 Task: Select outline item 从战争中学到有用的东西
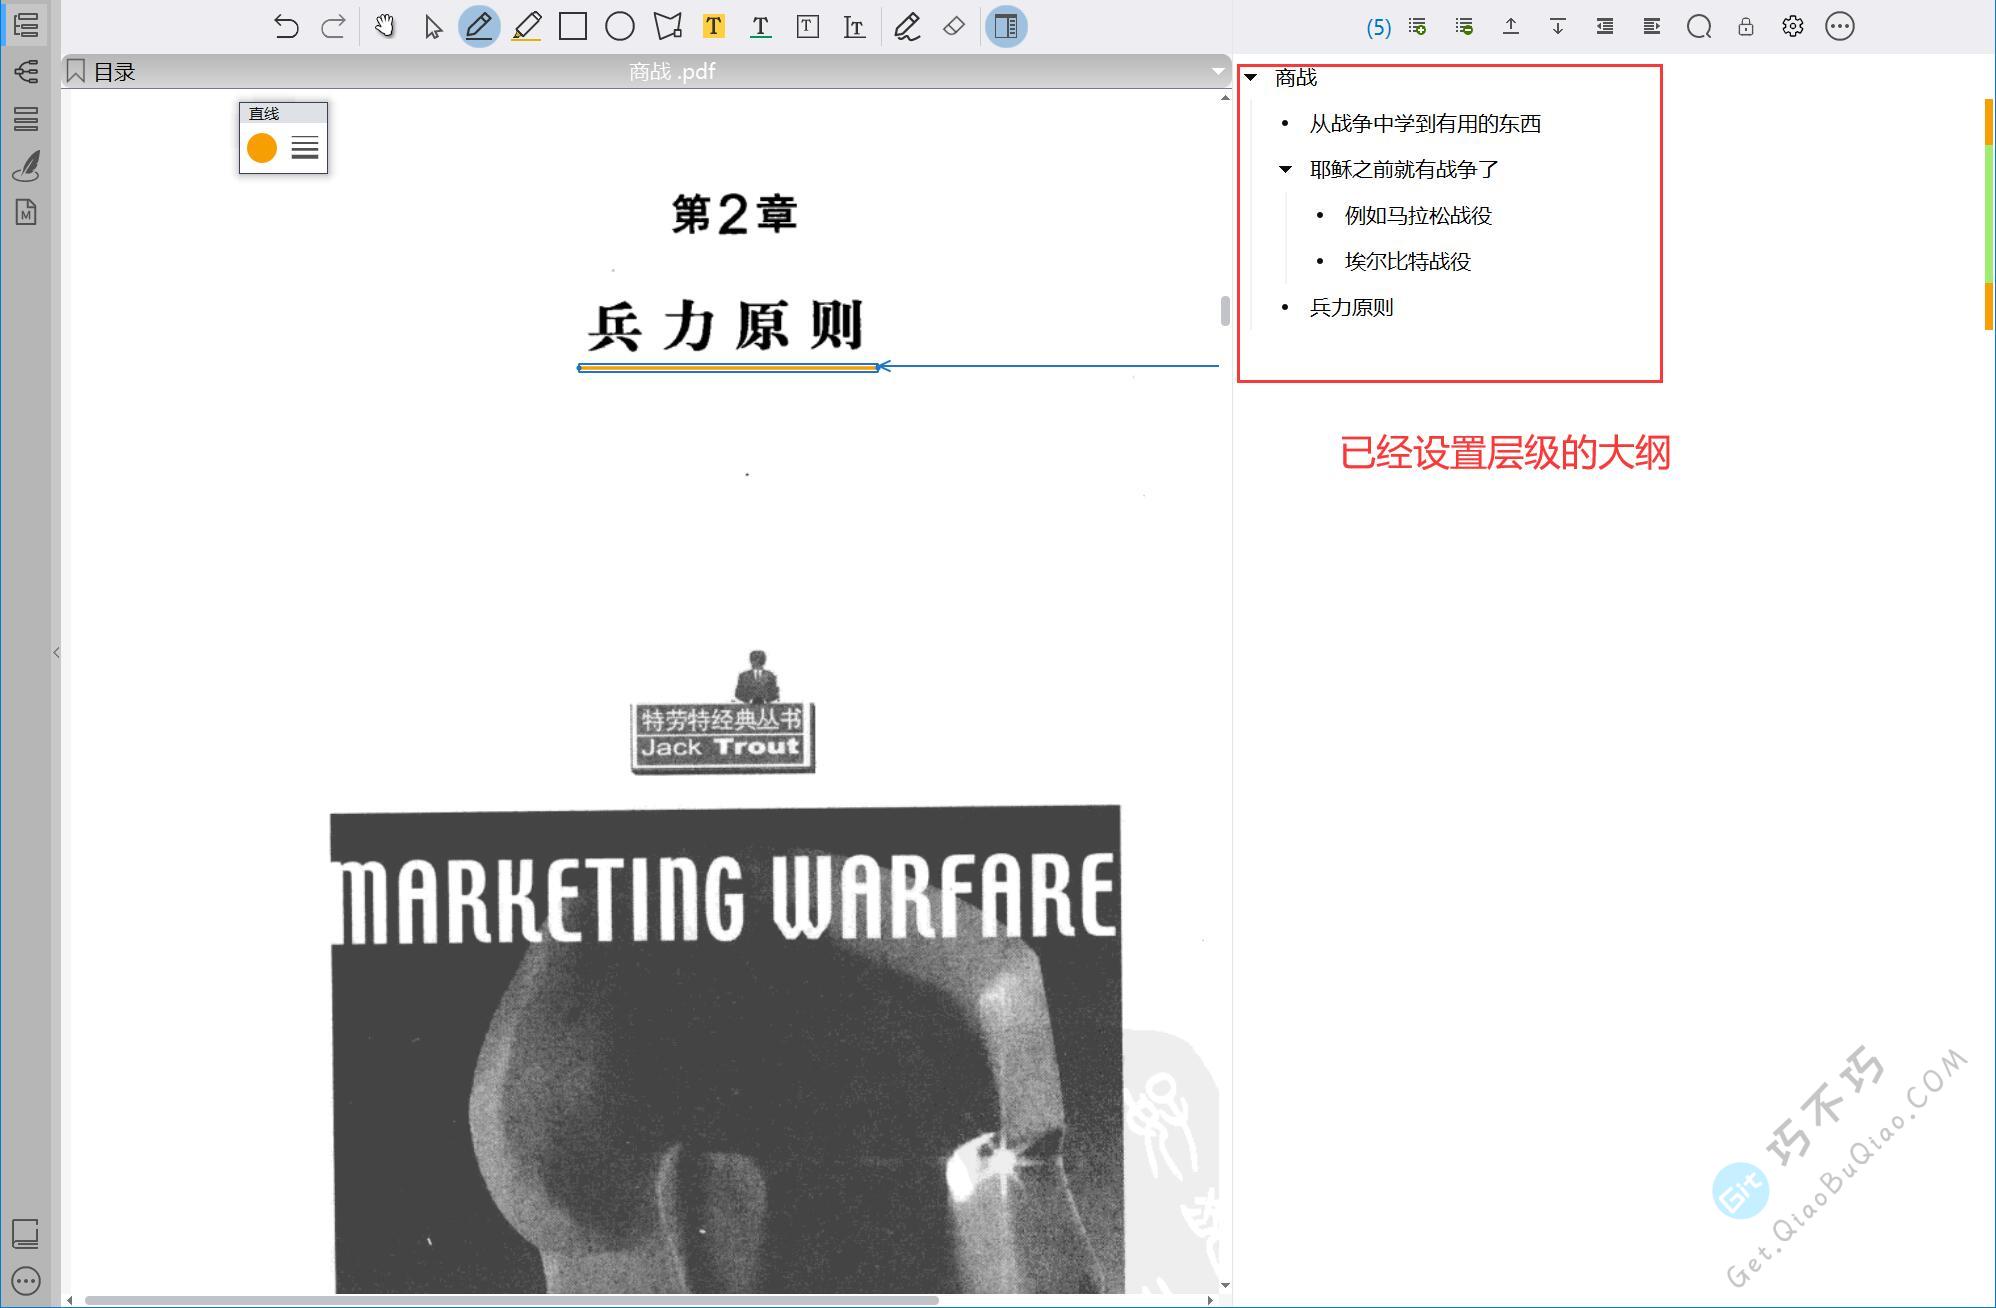(x=1425, y=123)
